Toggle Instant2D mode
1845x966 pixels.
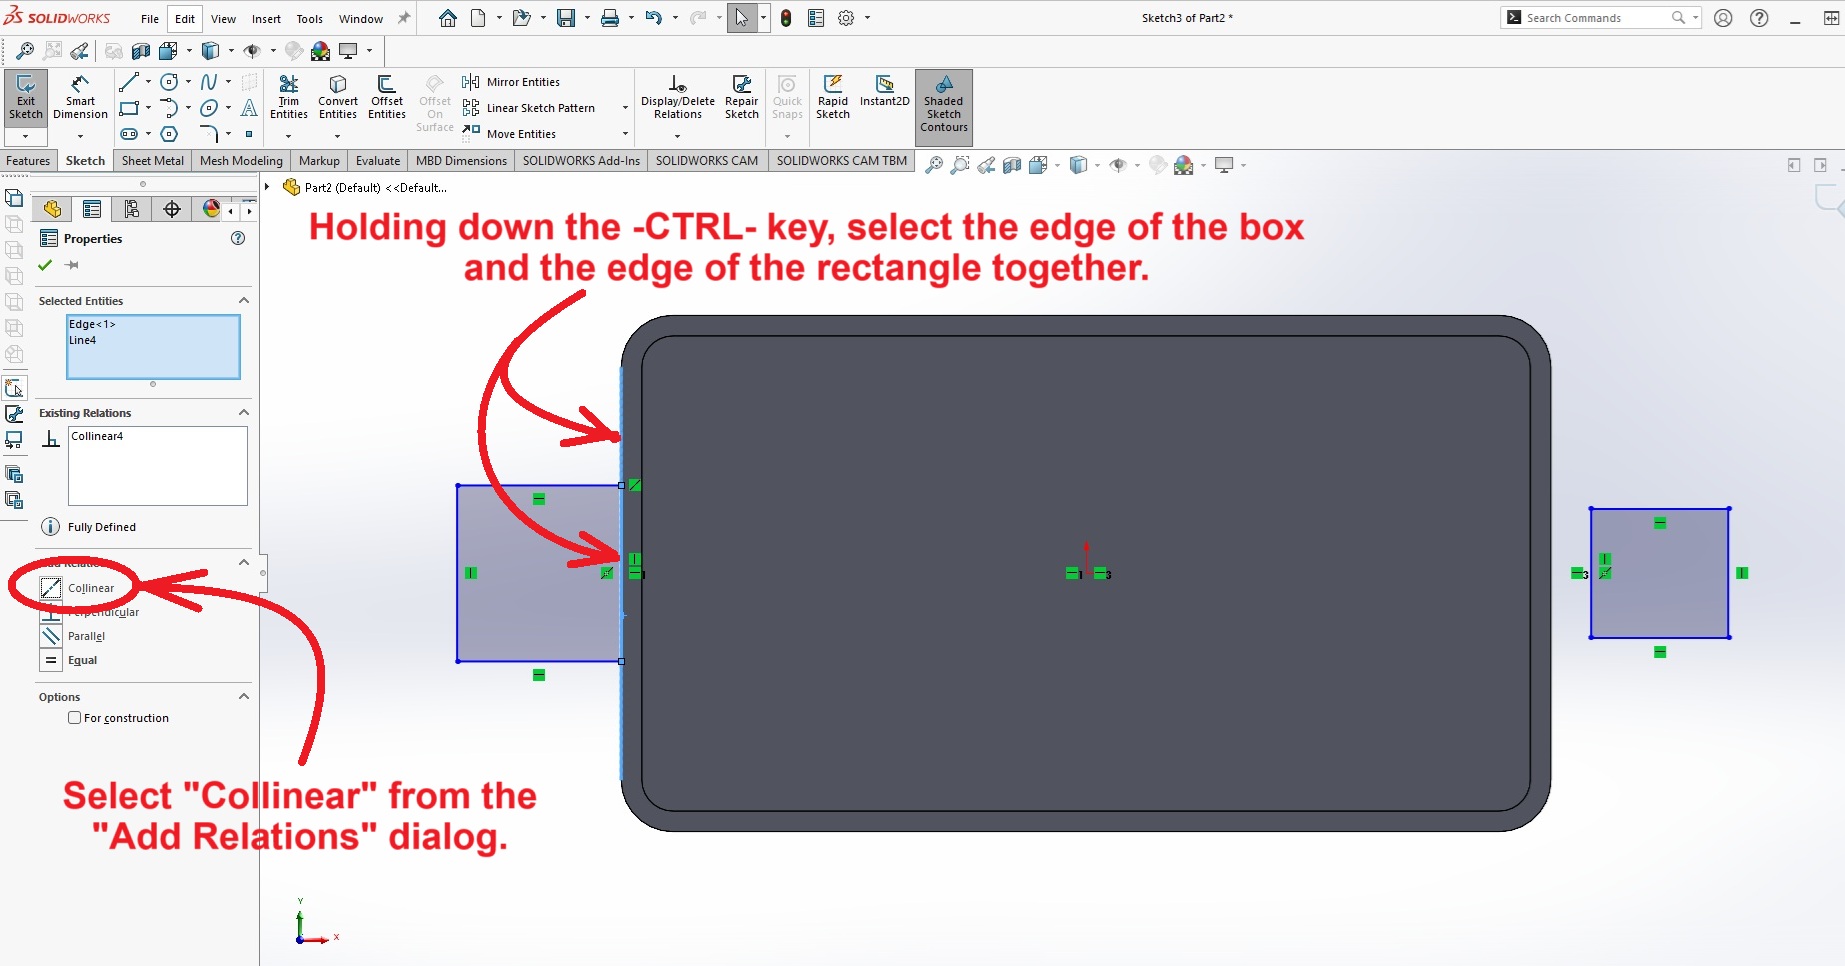click(884, 90)
